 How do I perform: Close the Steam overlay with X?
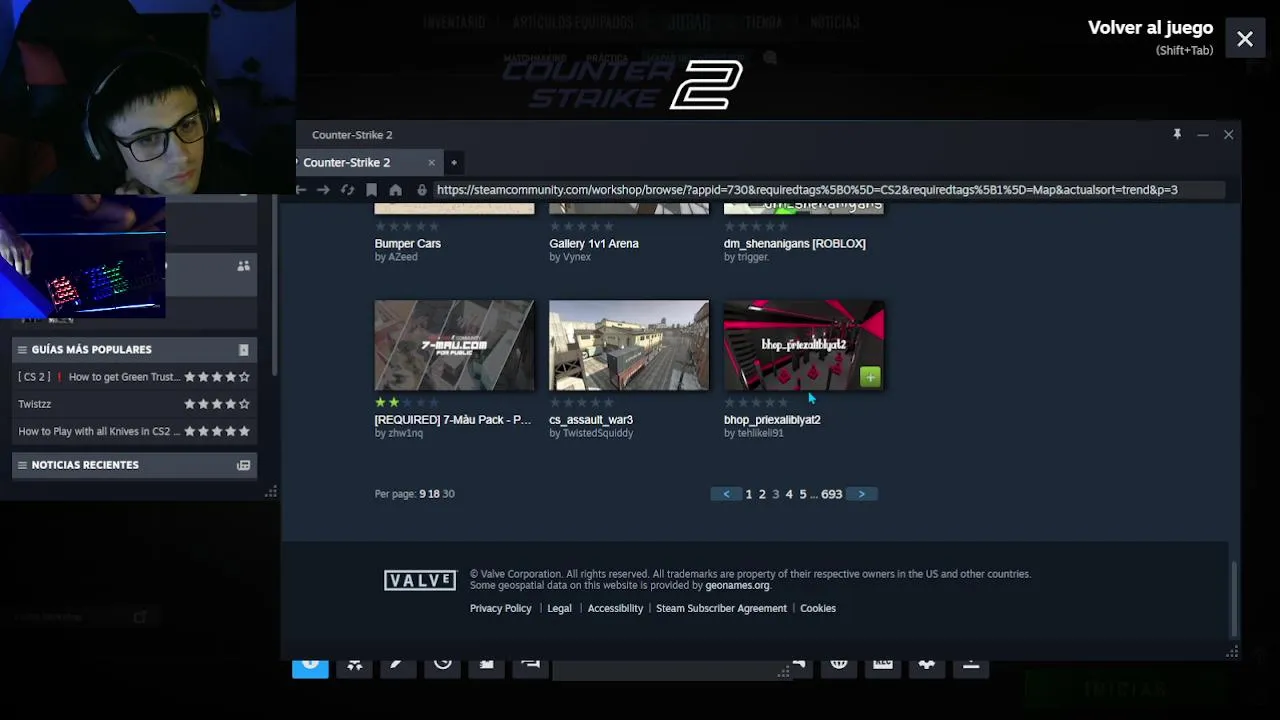(x=1245, y=39)
